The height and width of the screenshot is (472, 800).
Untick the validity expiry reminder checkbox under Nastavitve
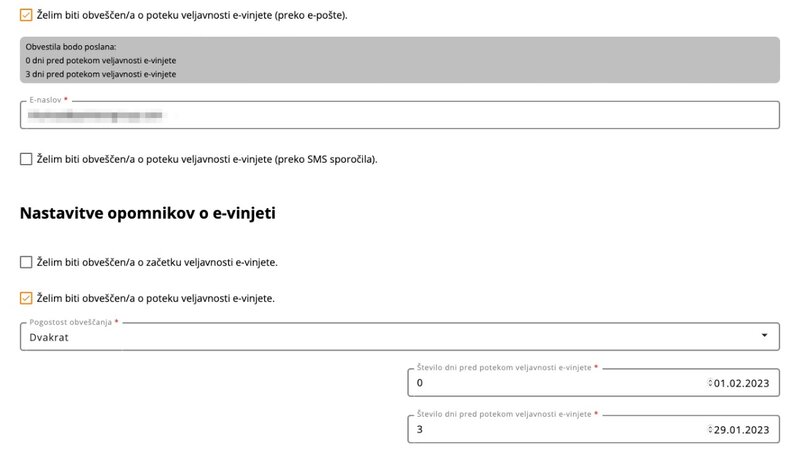click(x=26, y=297)
